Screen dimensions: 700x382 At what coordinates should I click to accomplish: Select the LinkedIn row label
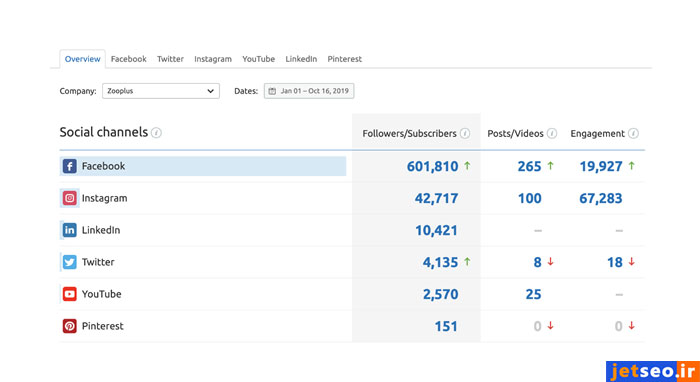(x=101, y=230)
